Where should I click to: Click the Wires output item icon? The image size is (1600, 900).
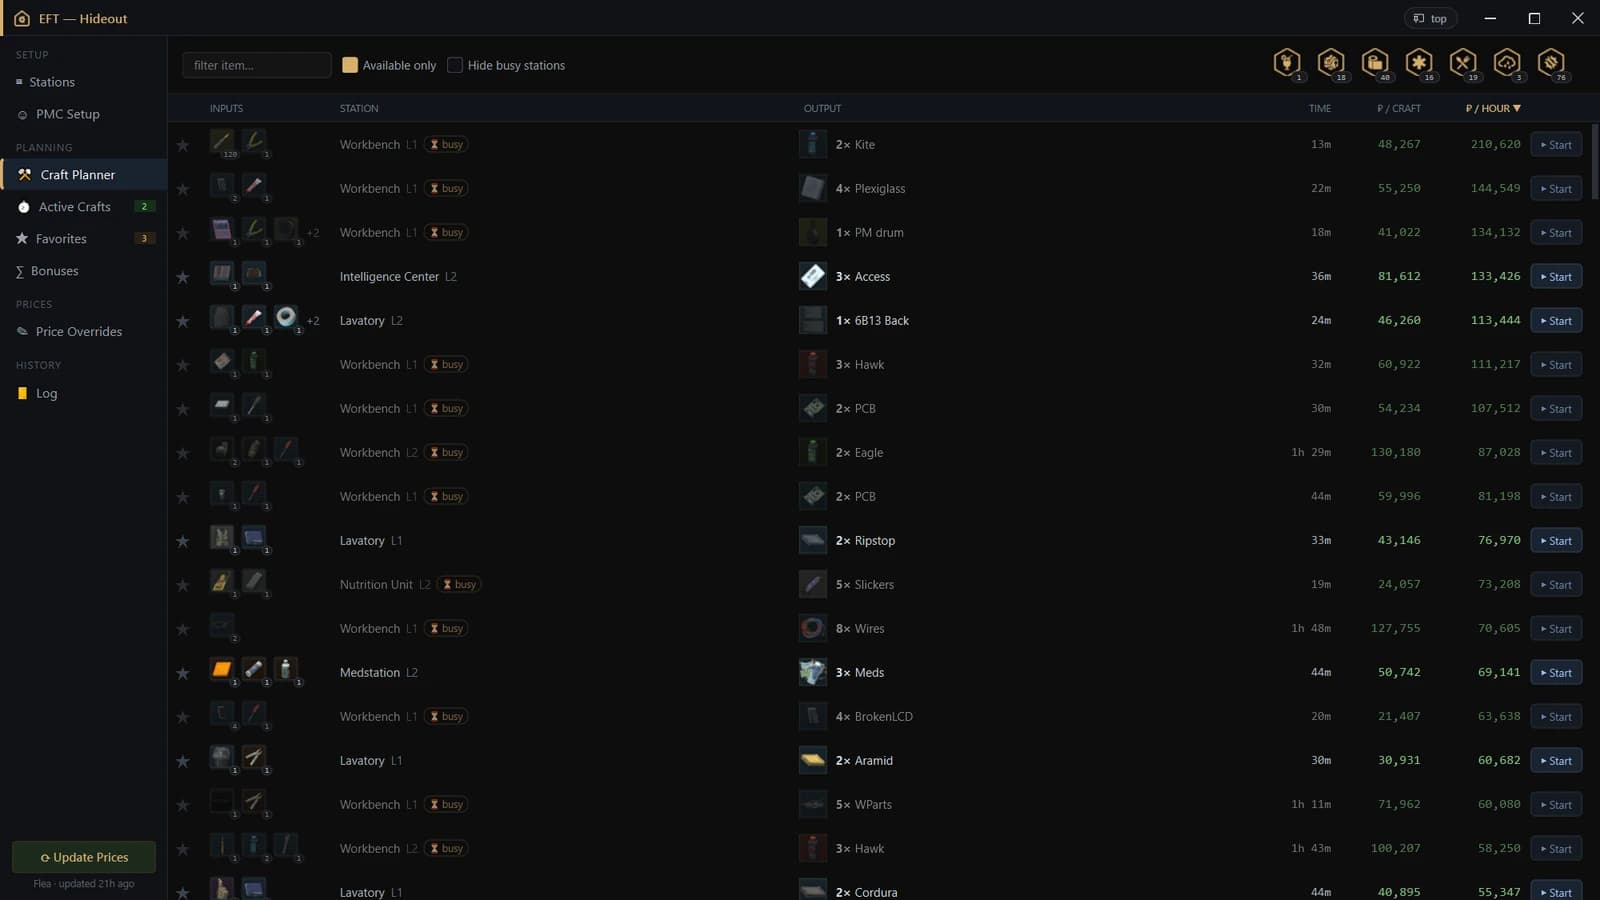pyautogui.click(x=813, y=628)
